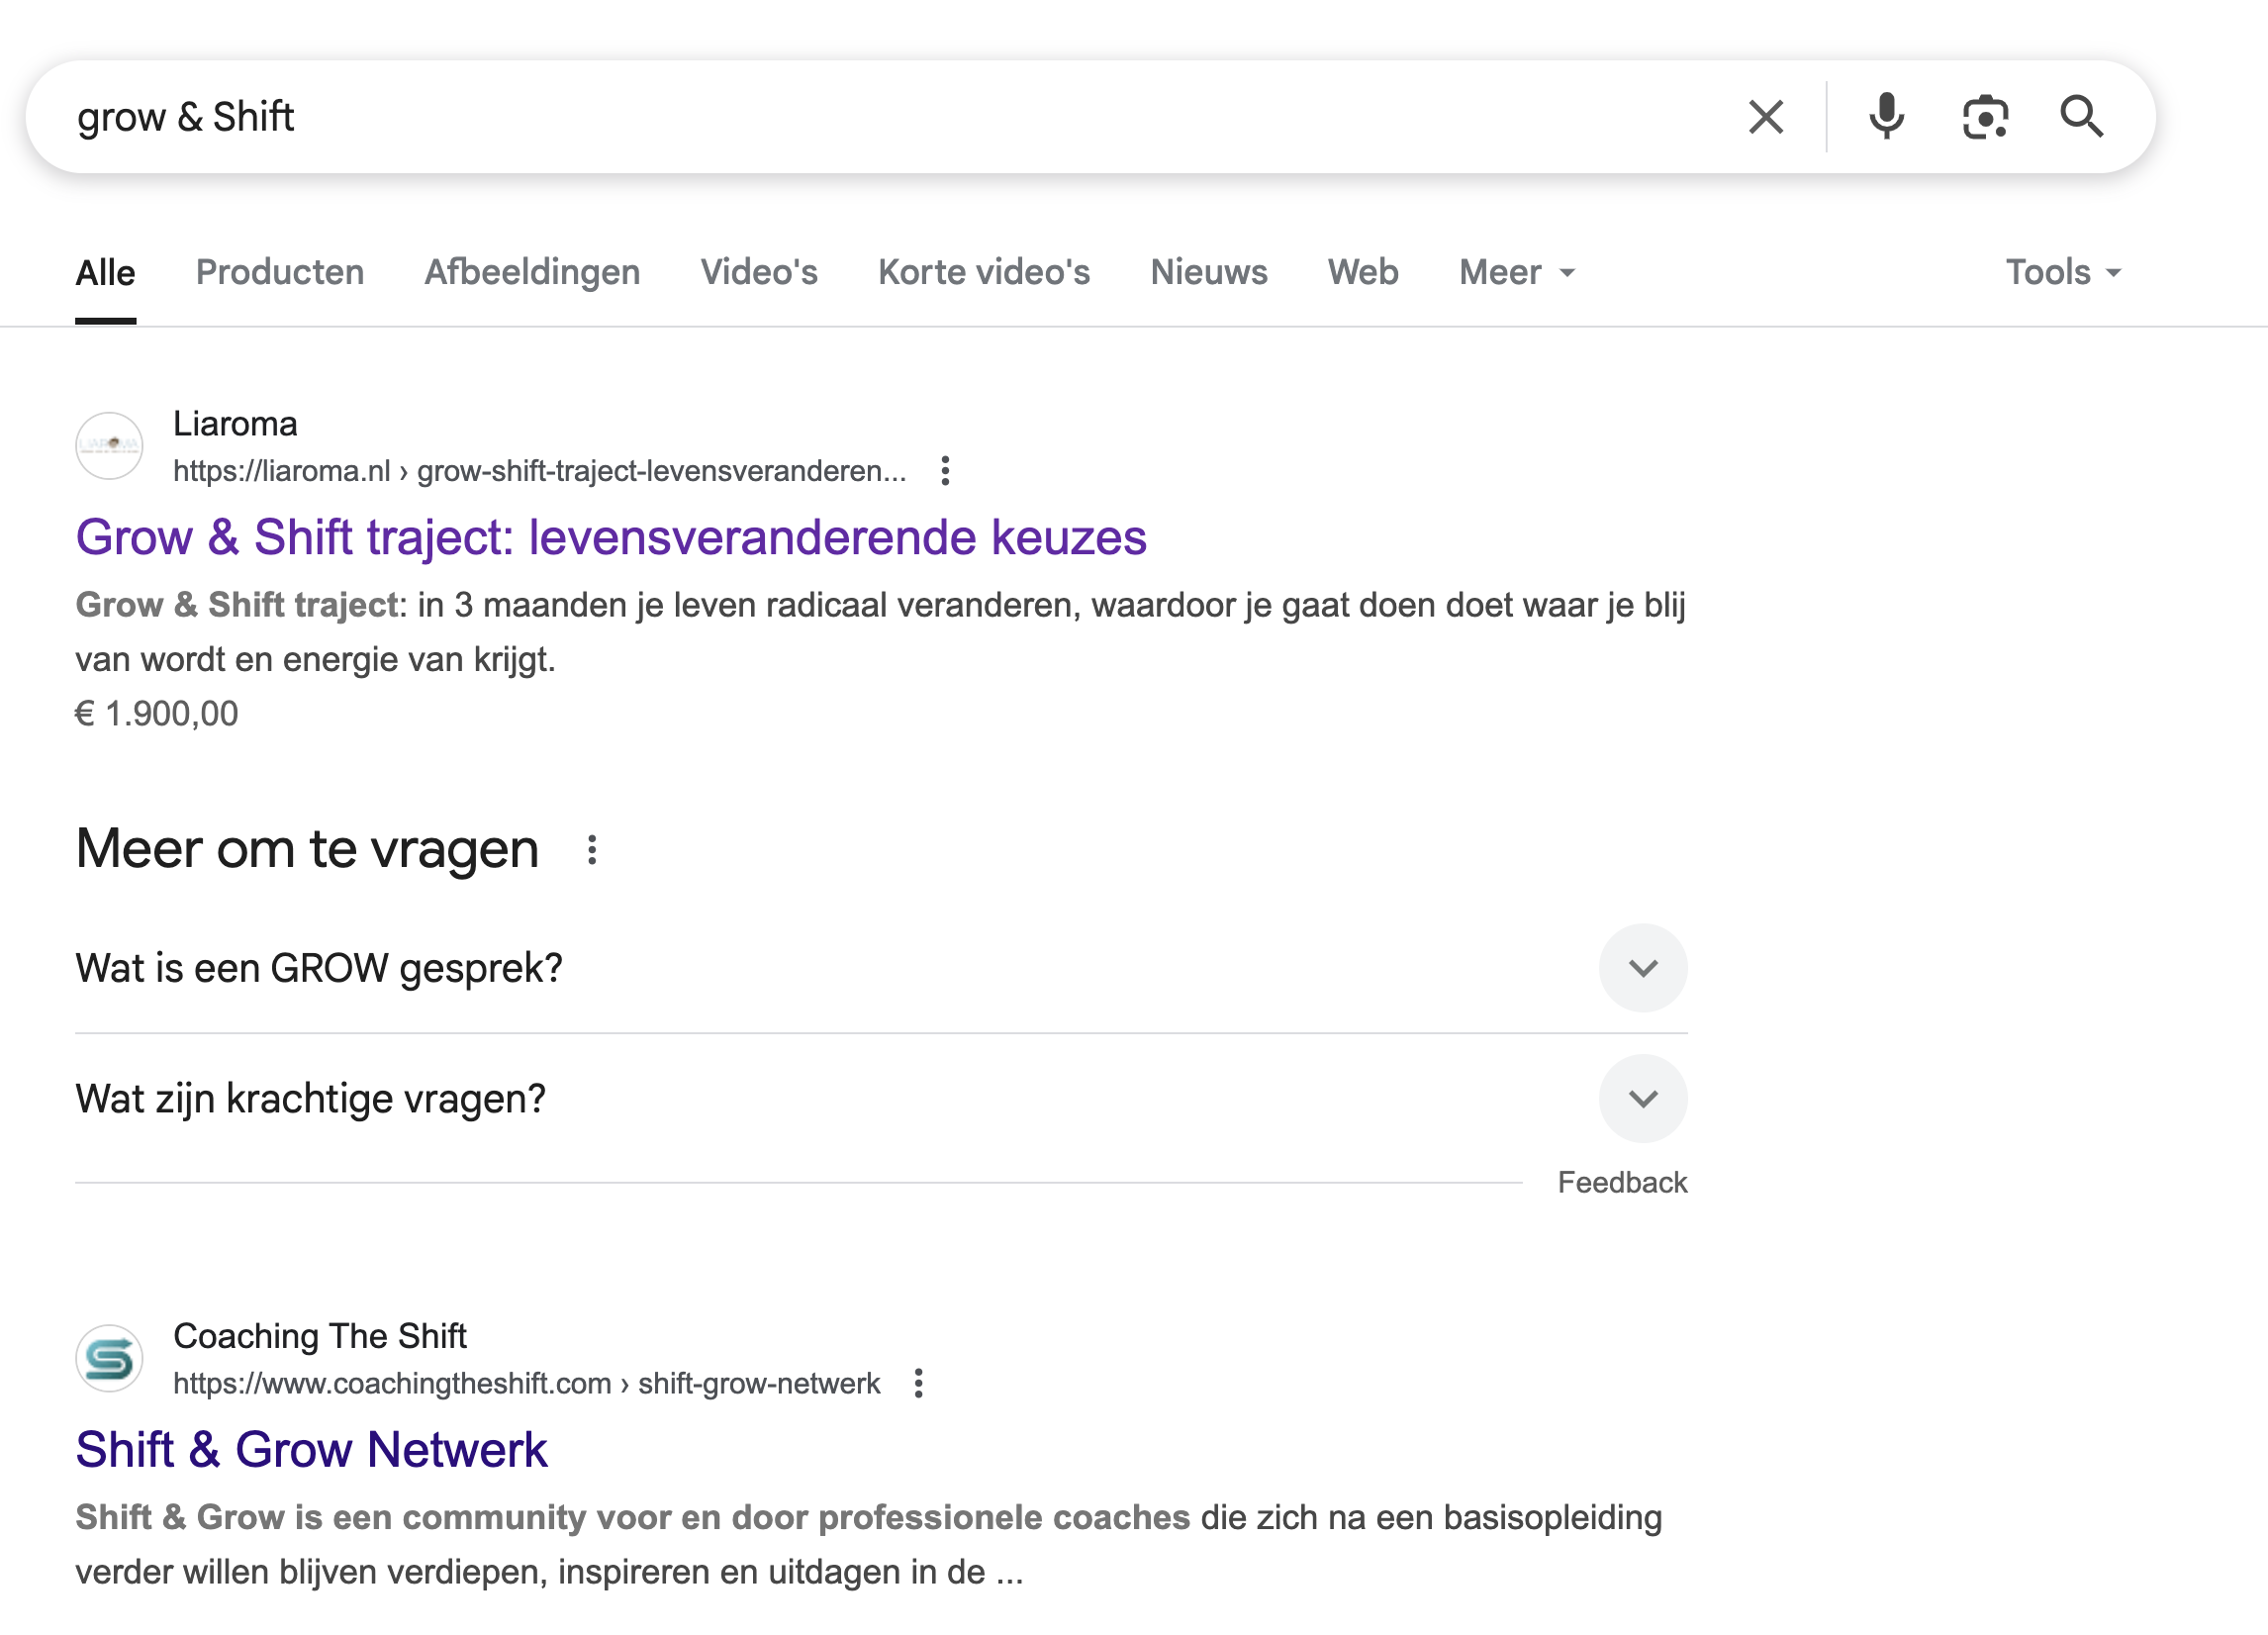Switch to the Nieuws tab
Image resolution: width=2268 pixels, height=1635 pixels.
[x=1208, y=272]
